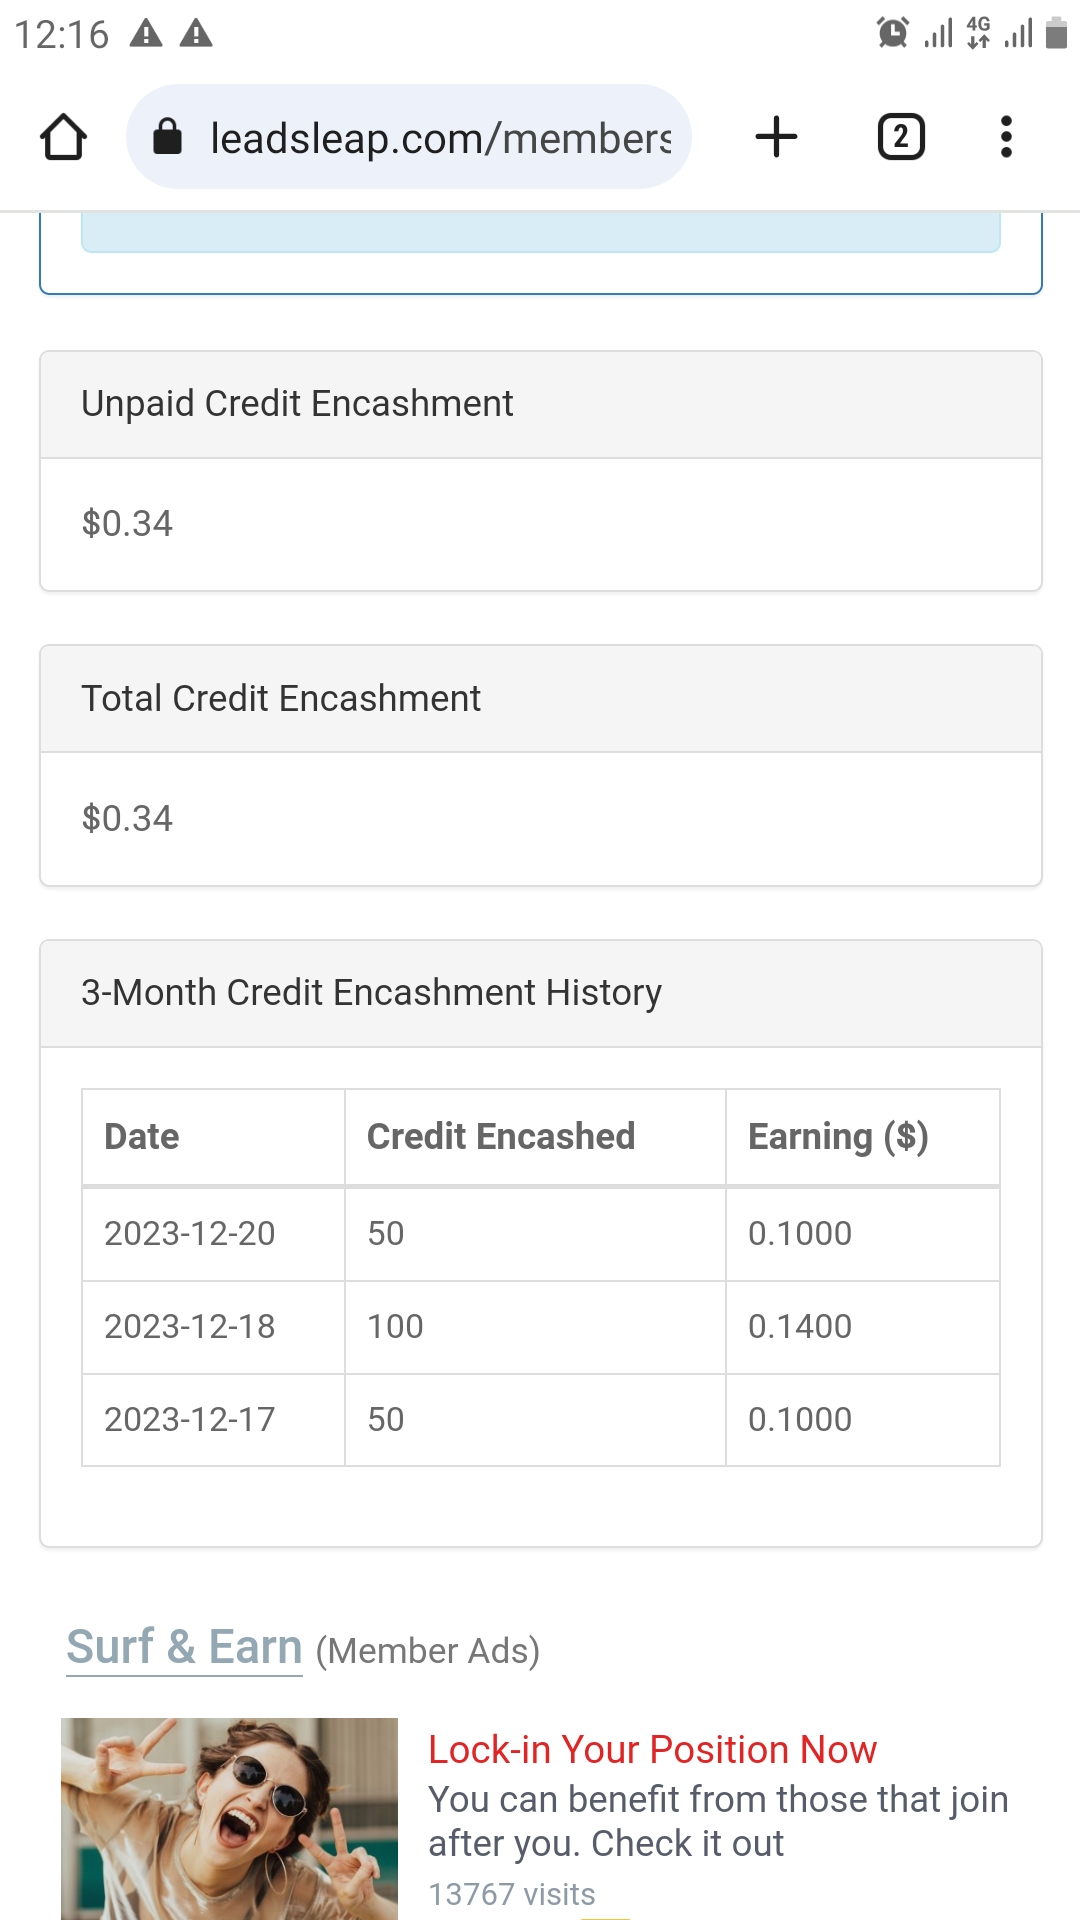Tap the browser home icon

click(x=63, y=137)
